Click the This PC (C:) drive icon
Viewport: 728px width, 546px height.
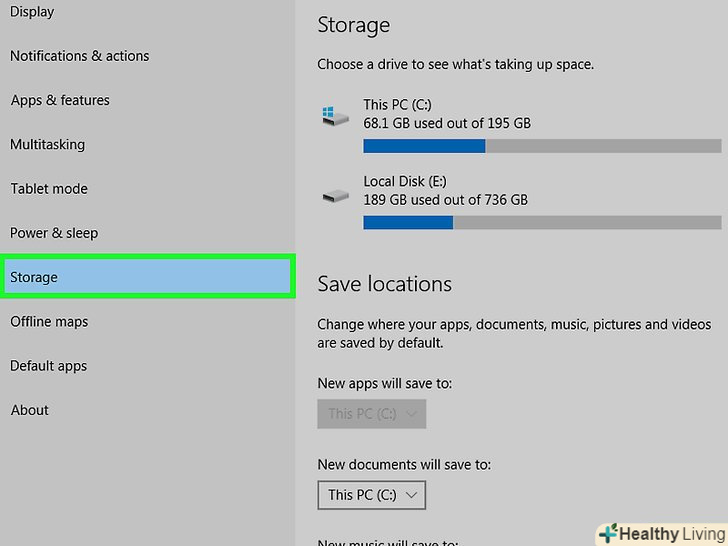(x=335, y=115)
